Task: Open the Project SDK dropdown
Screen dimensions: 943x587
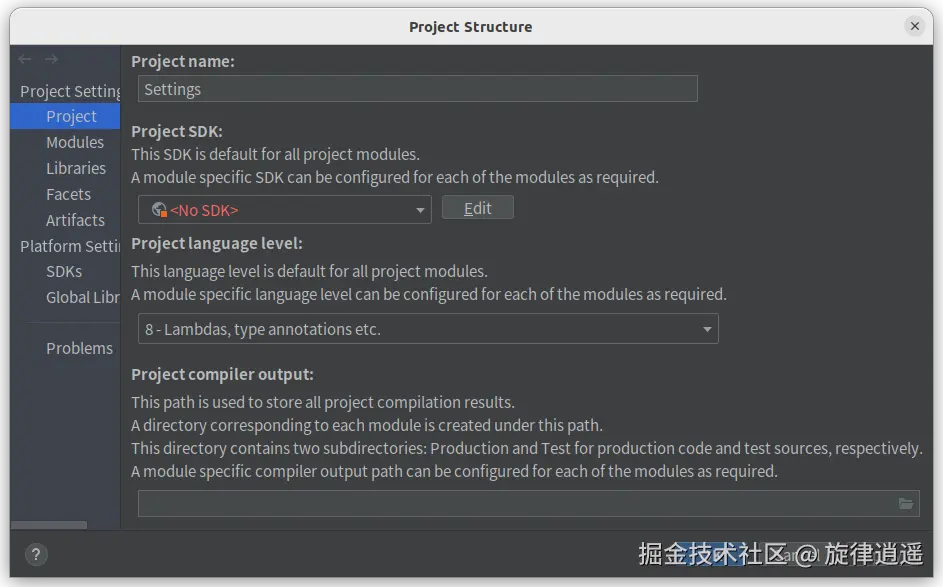Action: 420,209
